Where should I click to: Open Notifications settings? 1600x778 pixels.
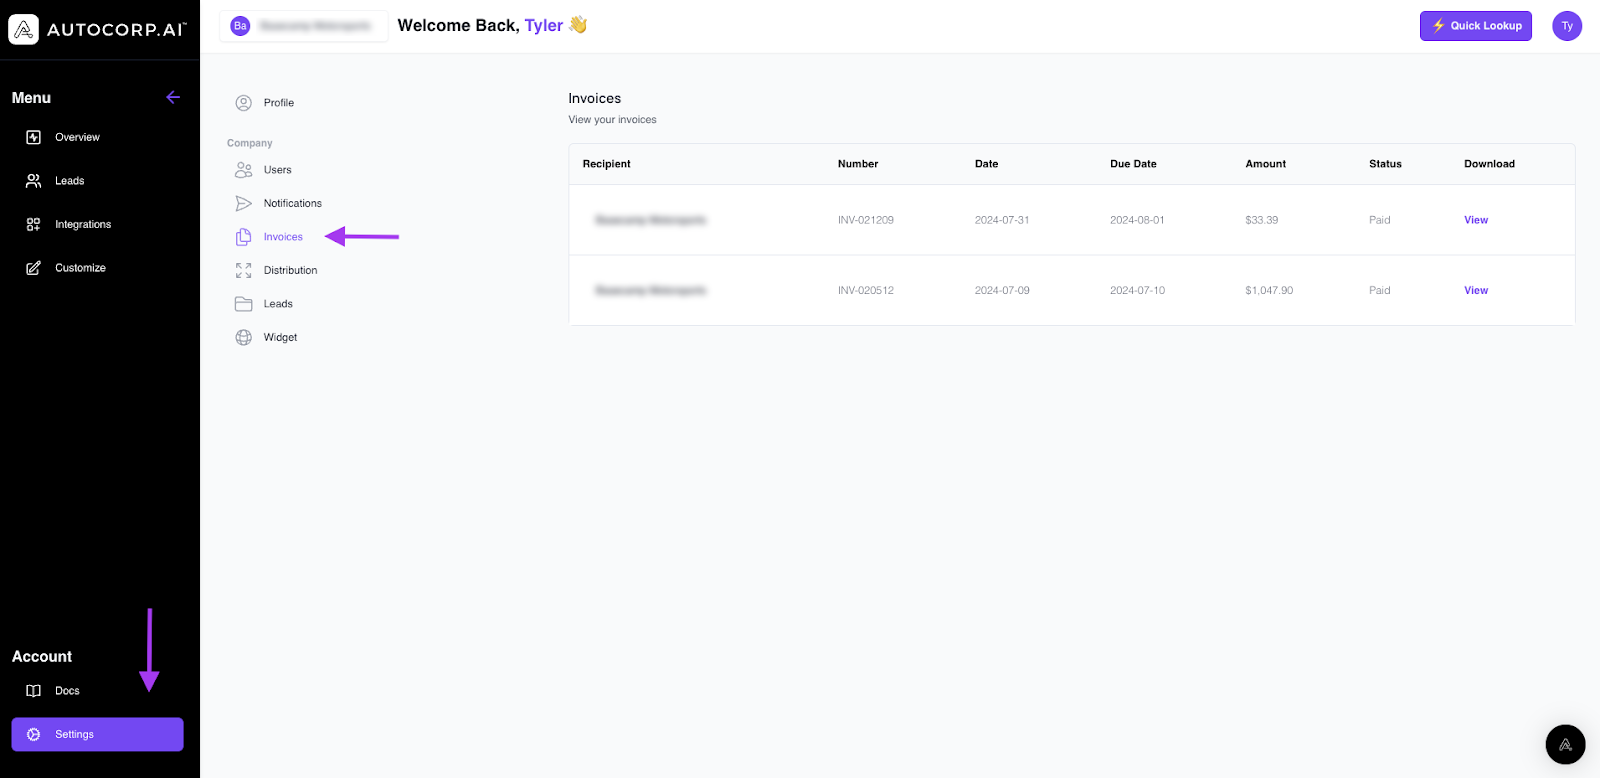292,203
